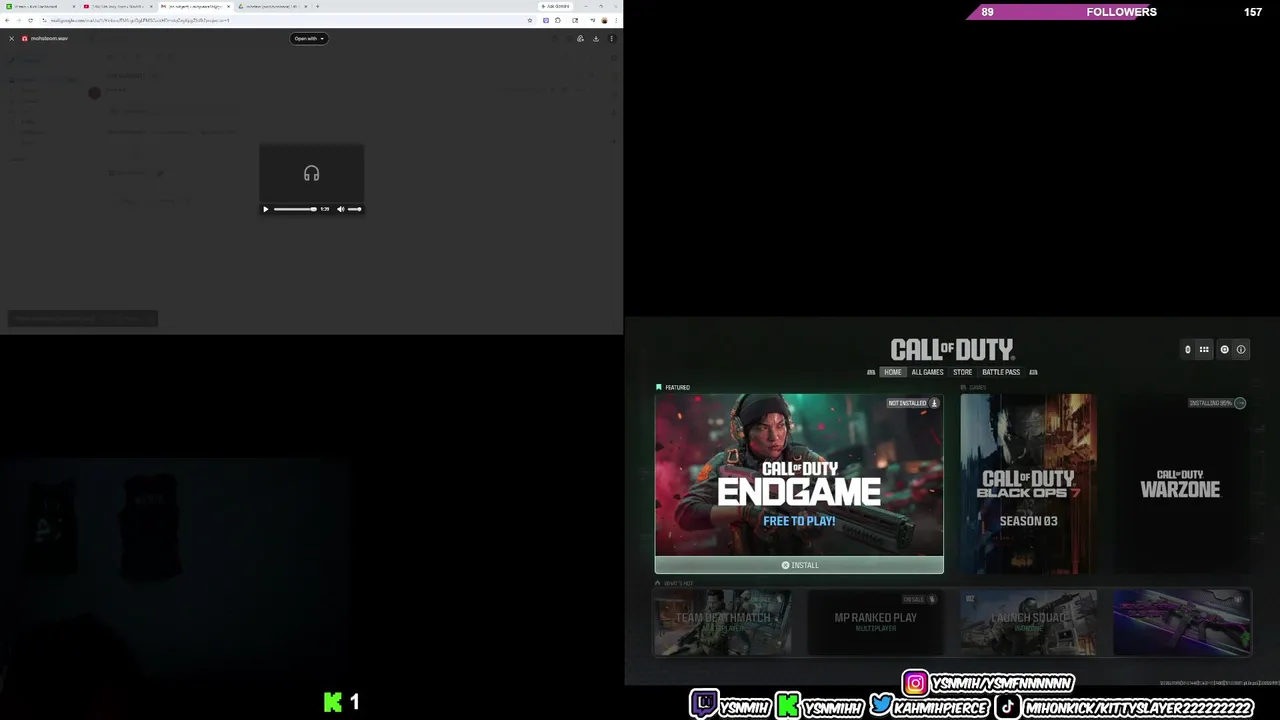Click the info icon in COD header
The image size is (1280, 720).
click(x=1241, y=349)
